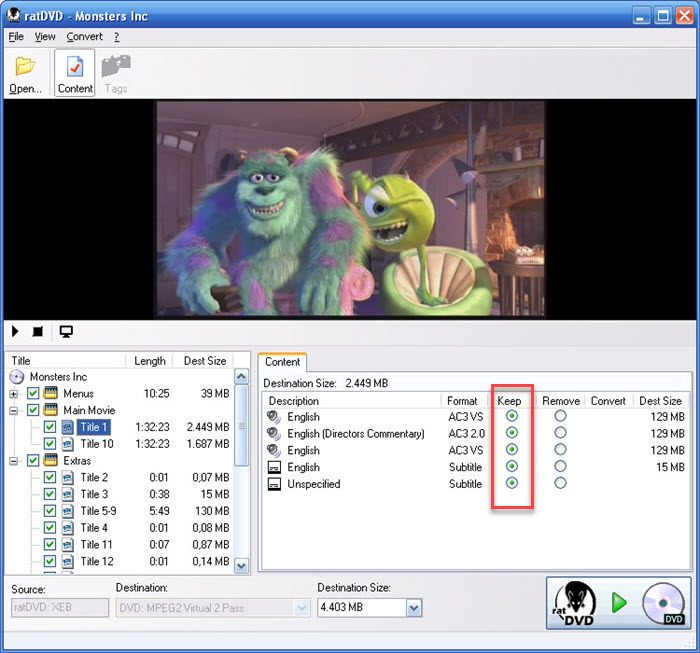
Task: Click the Title 5-9 film icon
Action: click(x=67, y=511)
